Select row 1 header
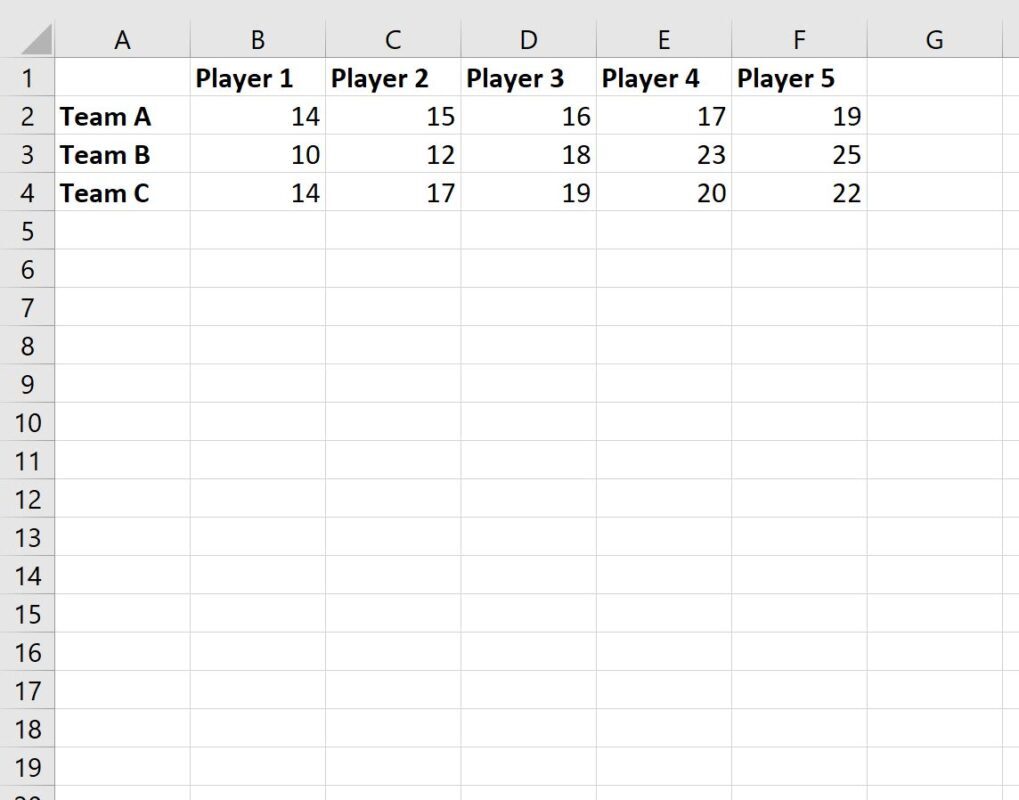Viewport: 1019px width, 800px height. pos(27,77)
